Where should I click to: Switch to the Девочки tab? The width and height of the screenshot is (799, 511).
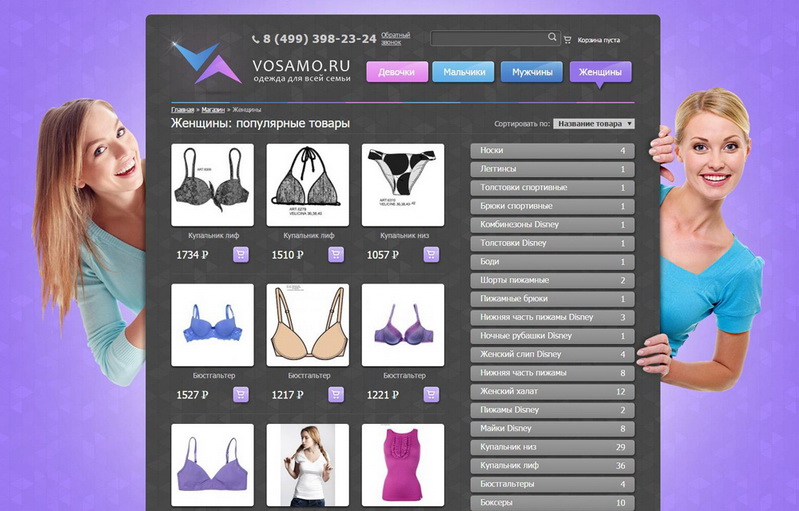tap(397, 72)
